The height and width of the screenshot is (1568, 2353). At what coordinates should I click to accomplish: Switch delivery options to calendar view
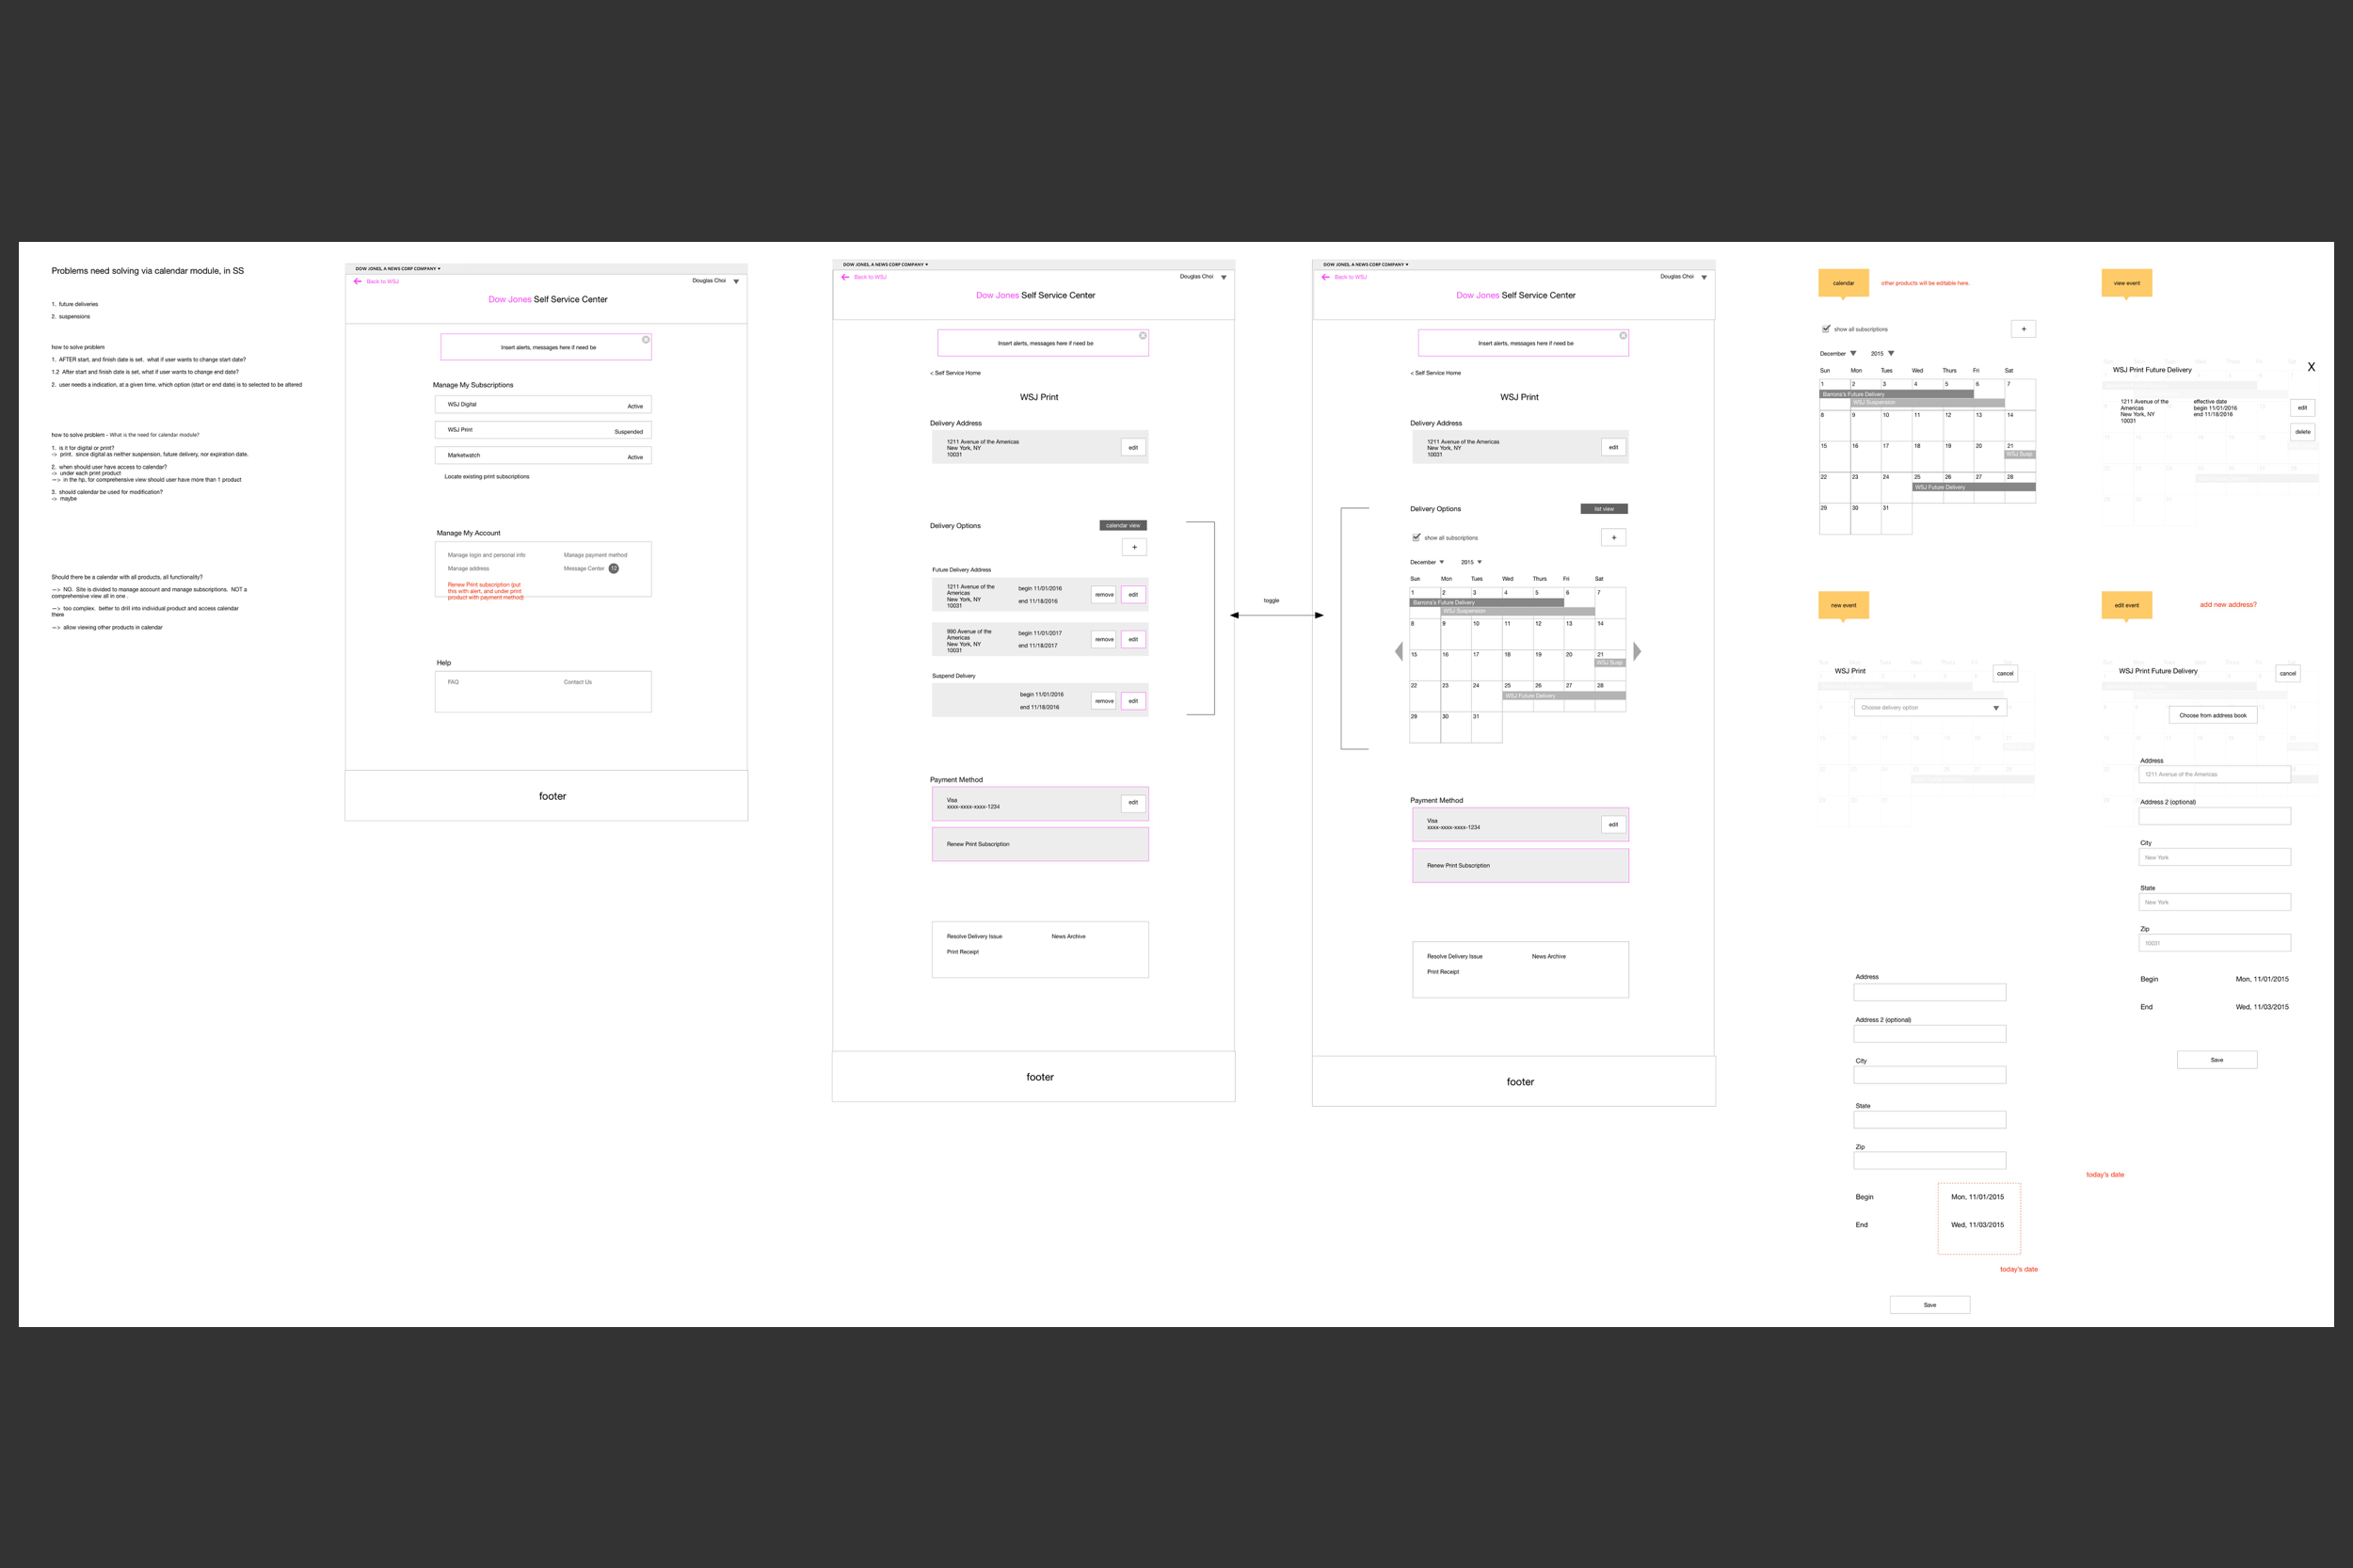[1122, 525]
